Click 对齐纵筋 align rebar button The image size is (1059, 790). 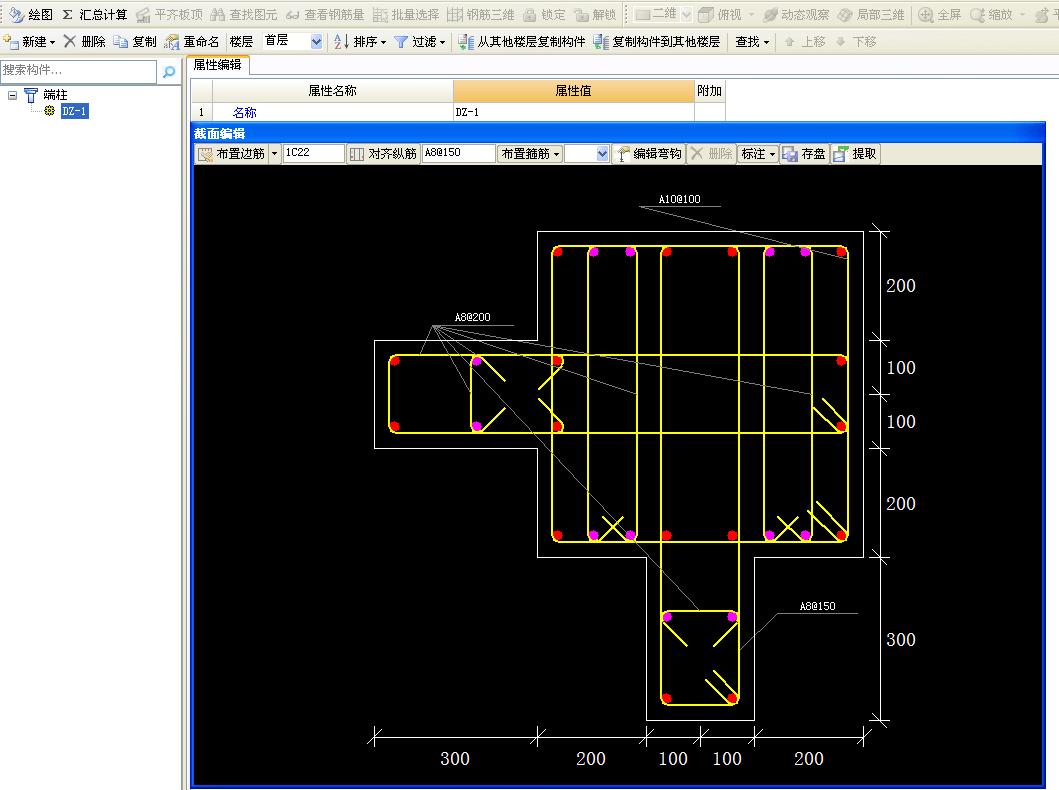pyautogui.click(x=383, y=154)
